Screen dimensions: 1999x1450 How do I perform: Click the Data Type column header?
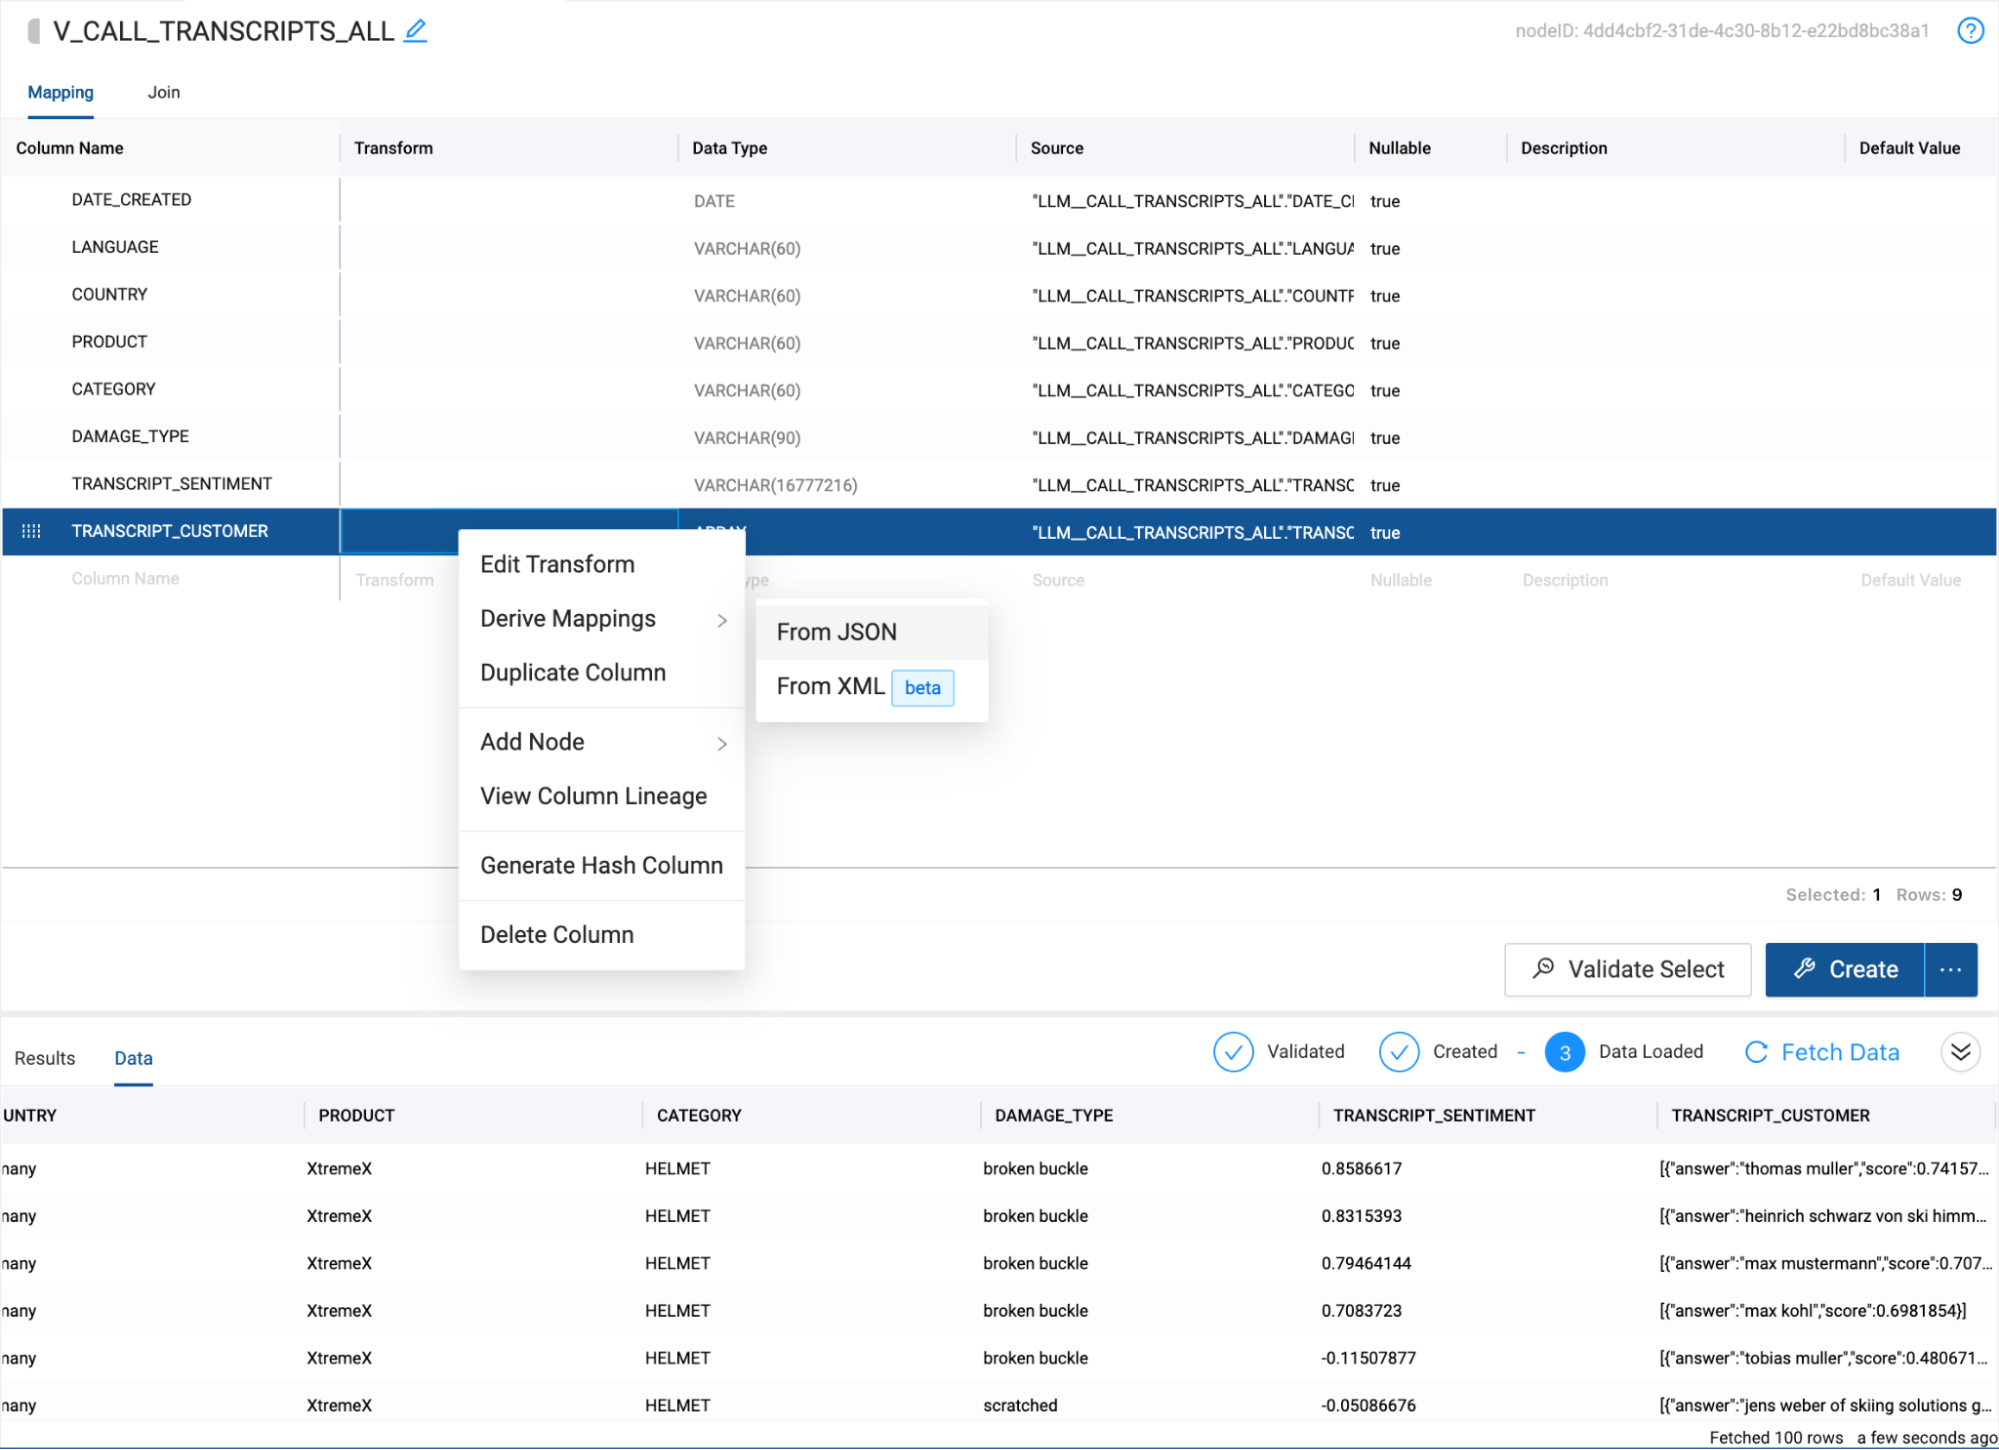click(x=729, y=148)
